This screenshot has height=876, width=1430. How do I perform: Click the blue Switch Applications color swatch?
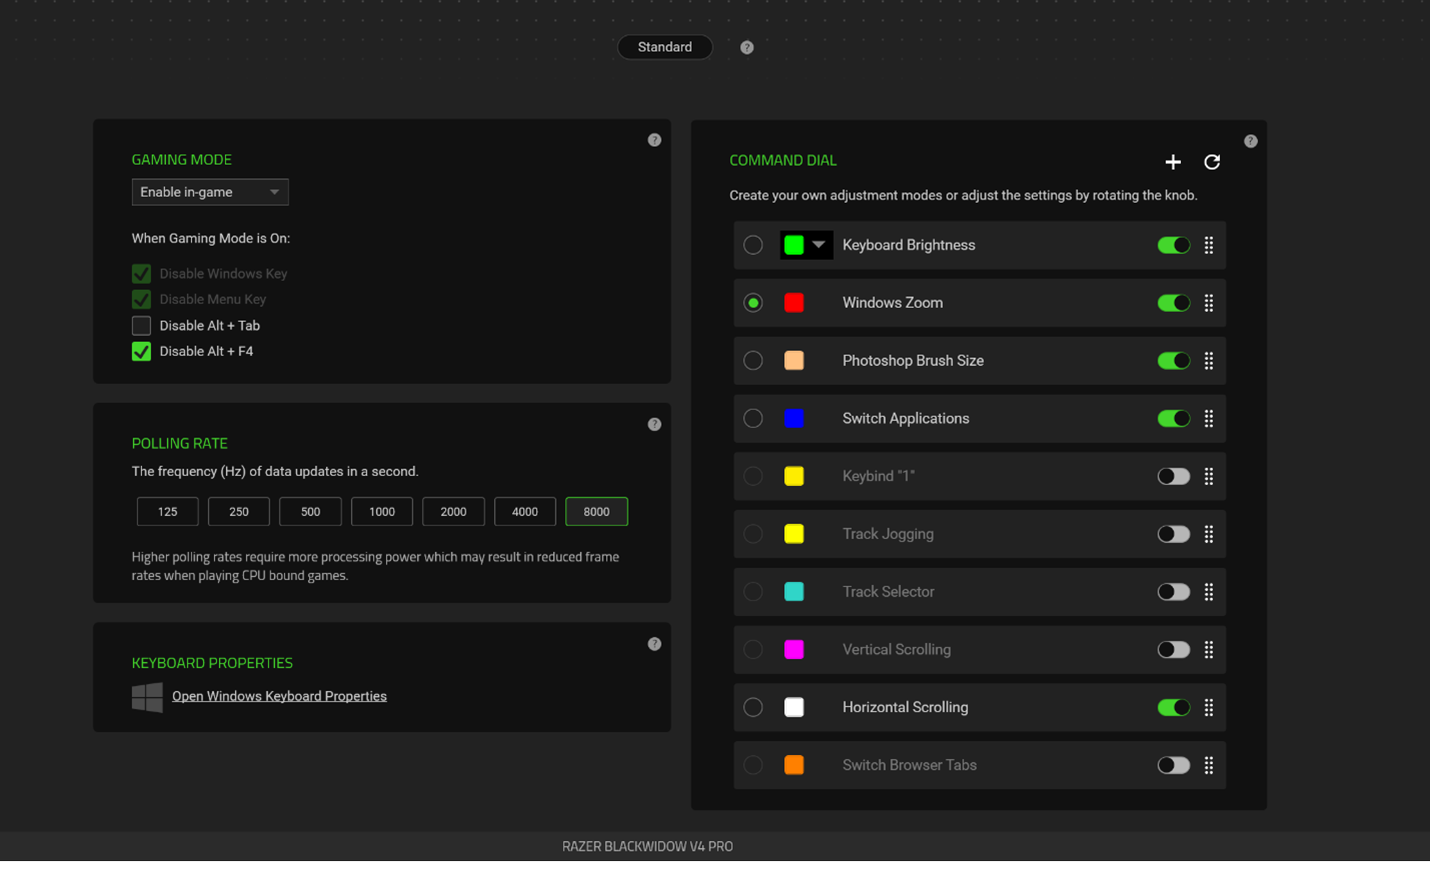(794, 419)
